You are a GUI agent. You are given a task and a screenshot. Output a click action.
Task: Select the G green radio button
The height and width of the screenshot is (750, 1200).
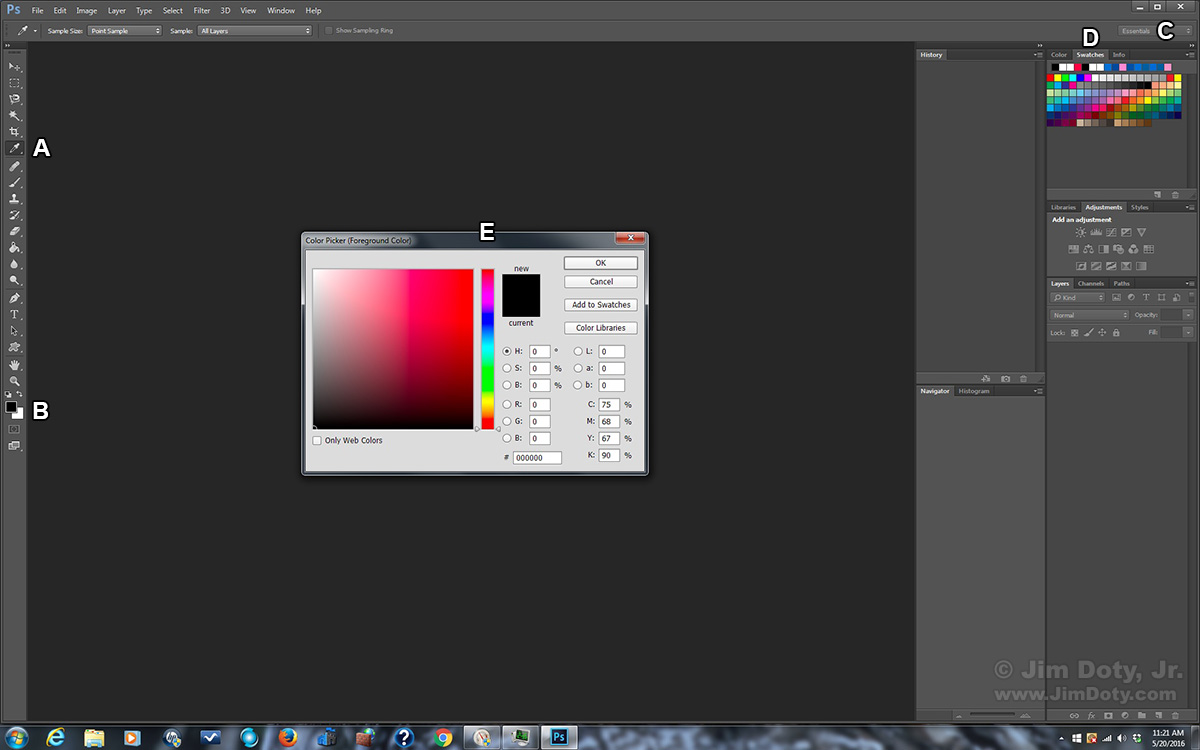click(507, 422)
